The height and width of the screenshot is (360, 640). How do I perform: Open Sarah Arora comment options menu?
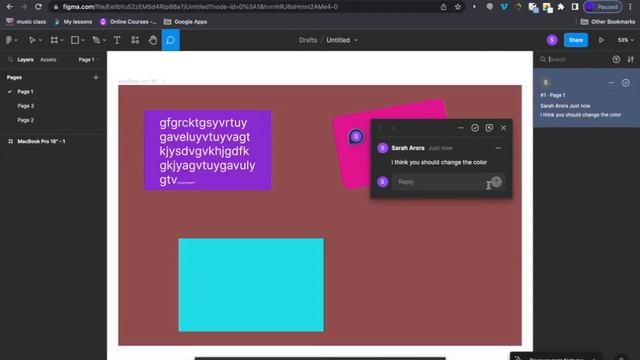498,148
